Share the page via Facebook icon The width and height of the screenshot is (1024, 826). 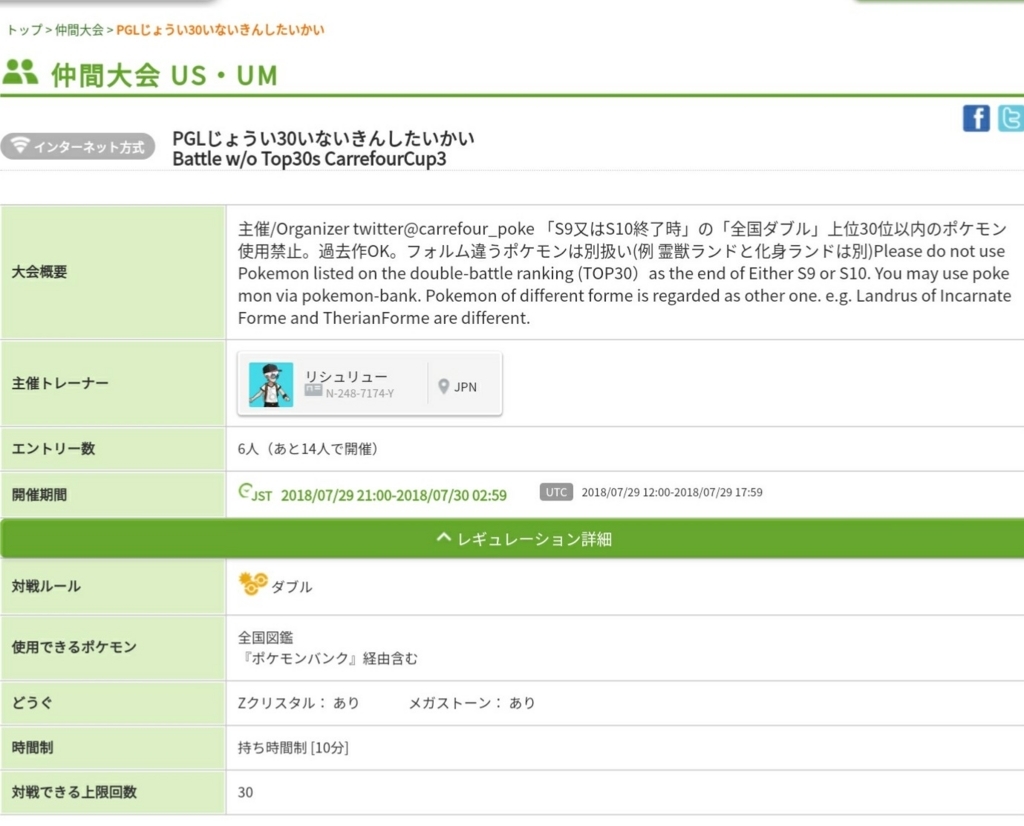tap(976, 118)
